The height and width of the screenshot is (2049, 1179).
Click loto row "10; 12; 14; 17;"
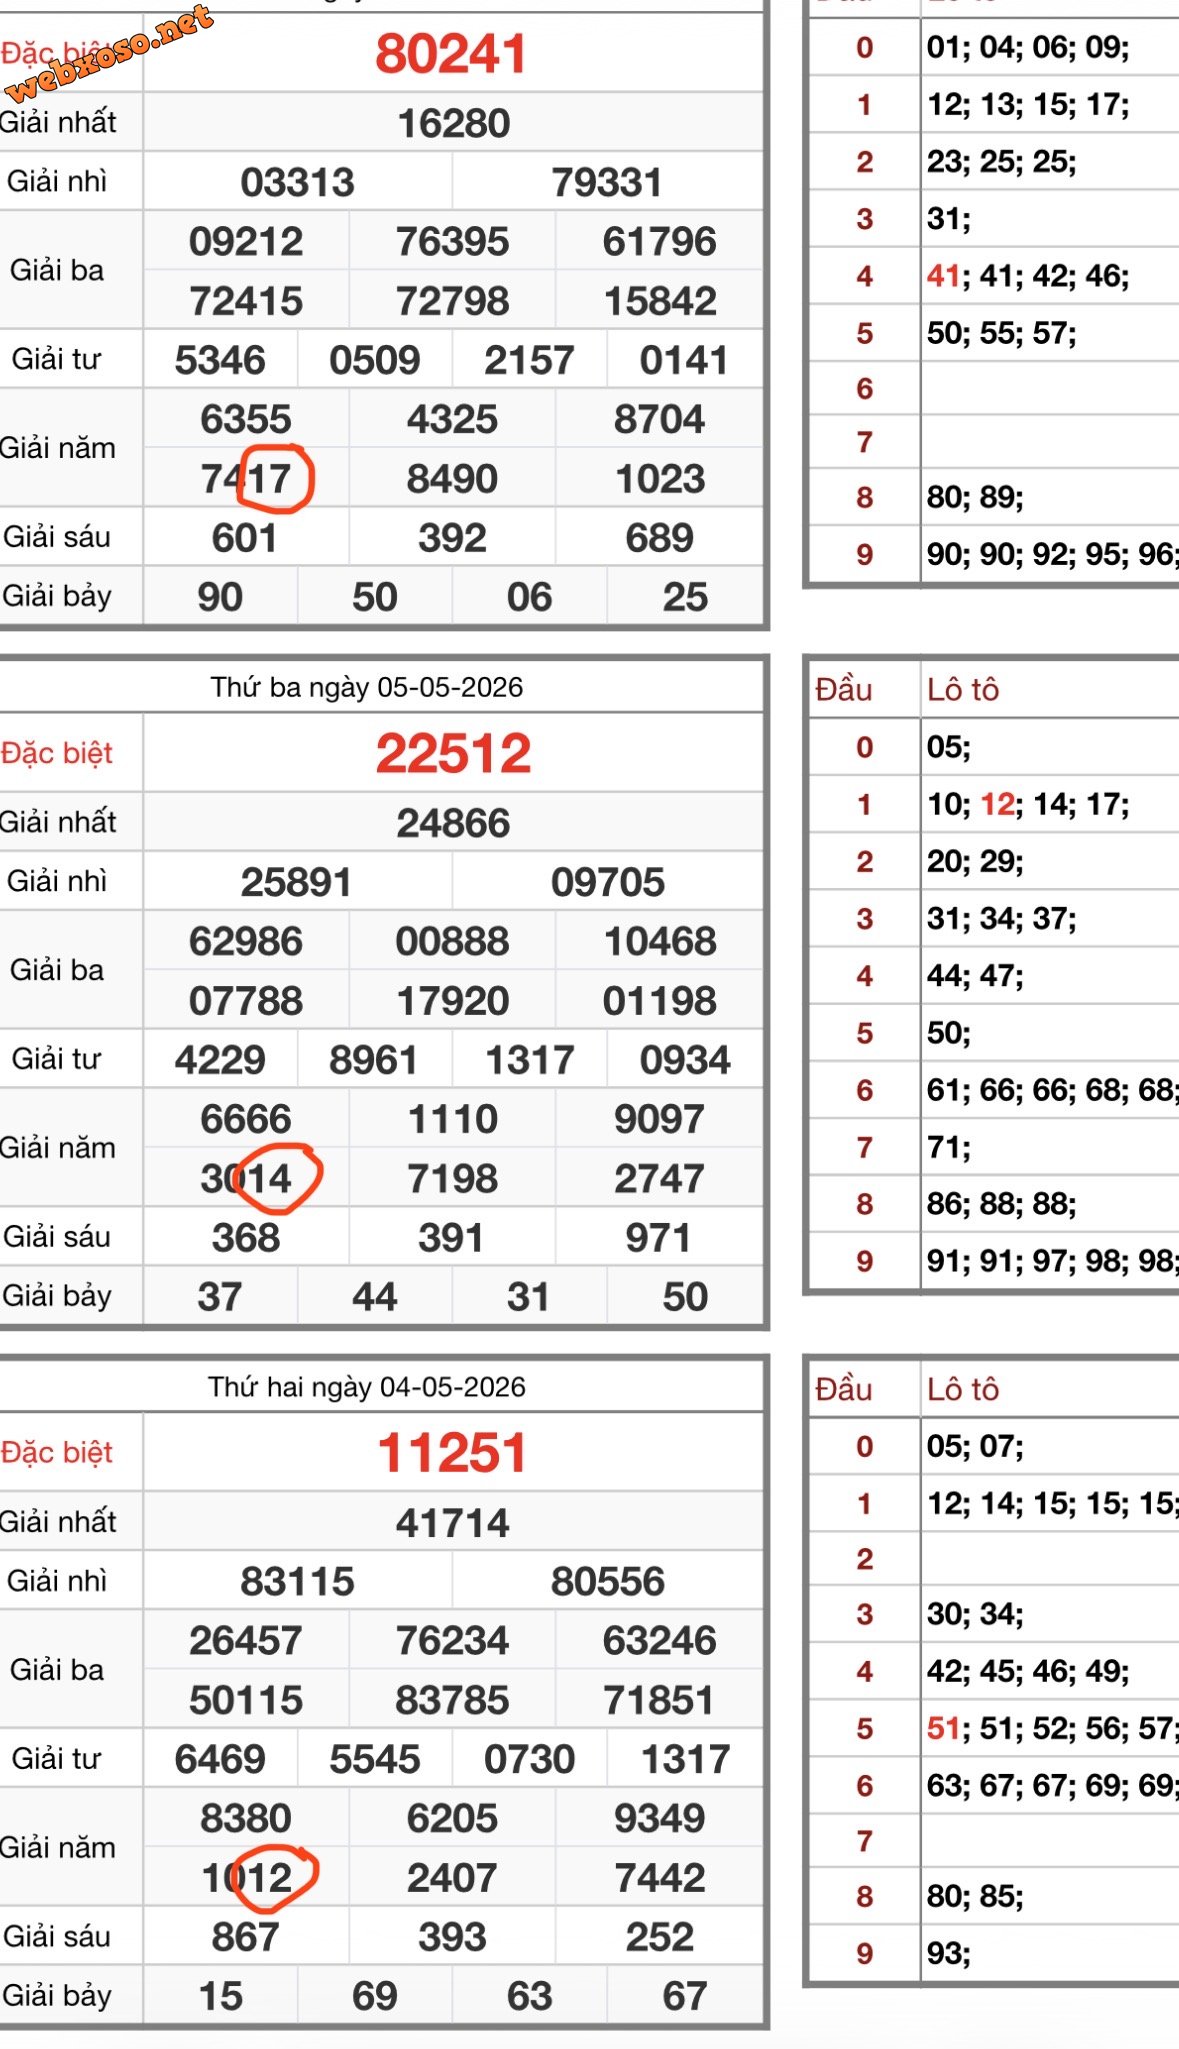pos(1028,804)
